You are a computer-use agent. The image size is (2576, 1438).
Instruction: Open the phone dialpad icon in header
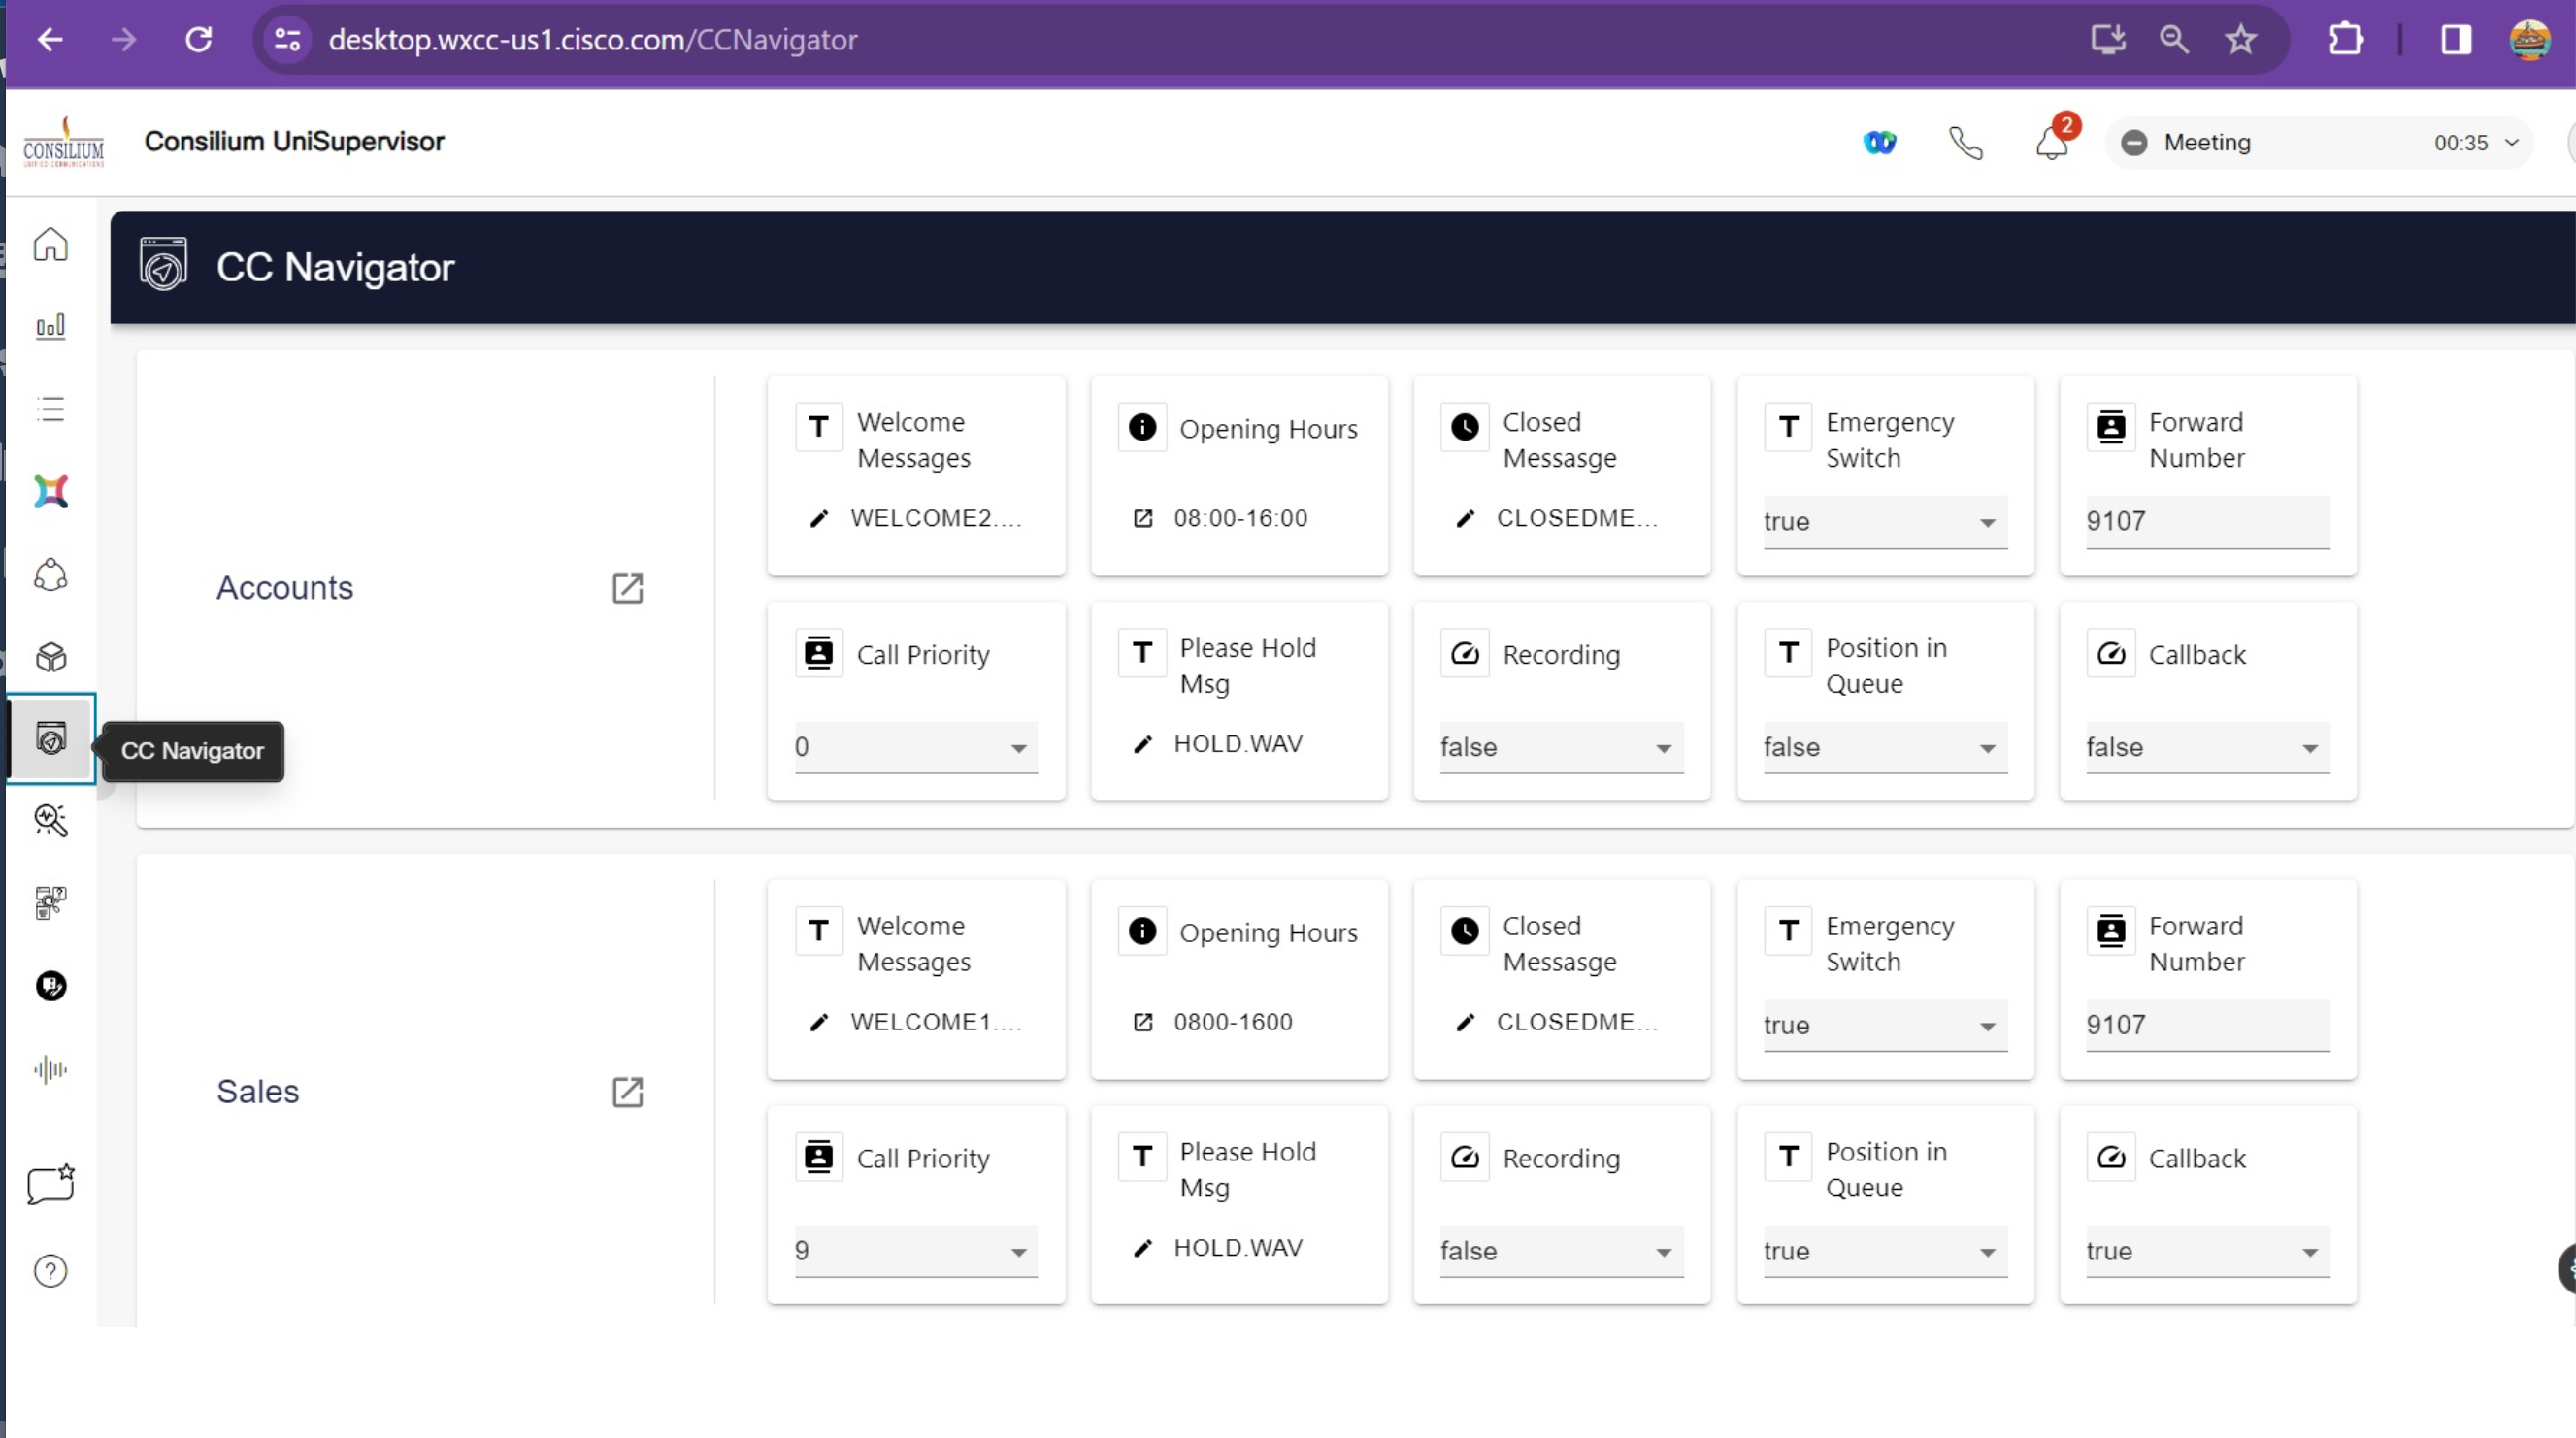pyautogui.click(x=1966, y=143)
